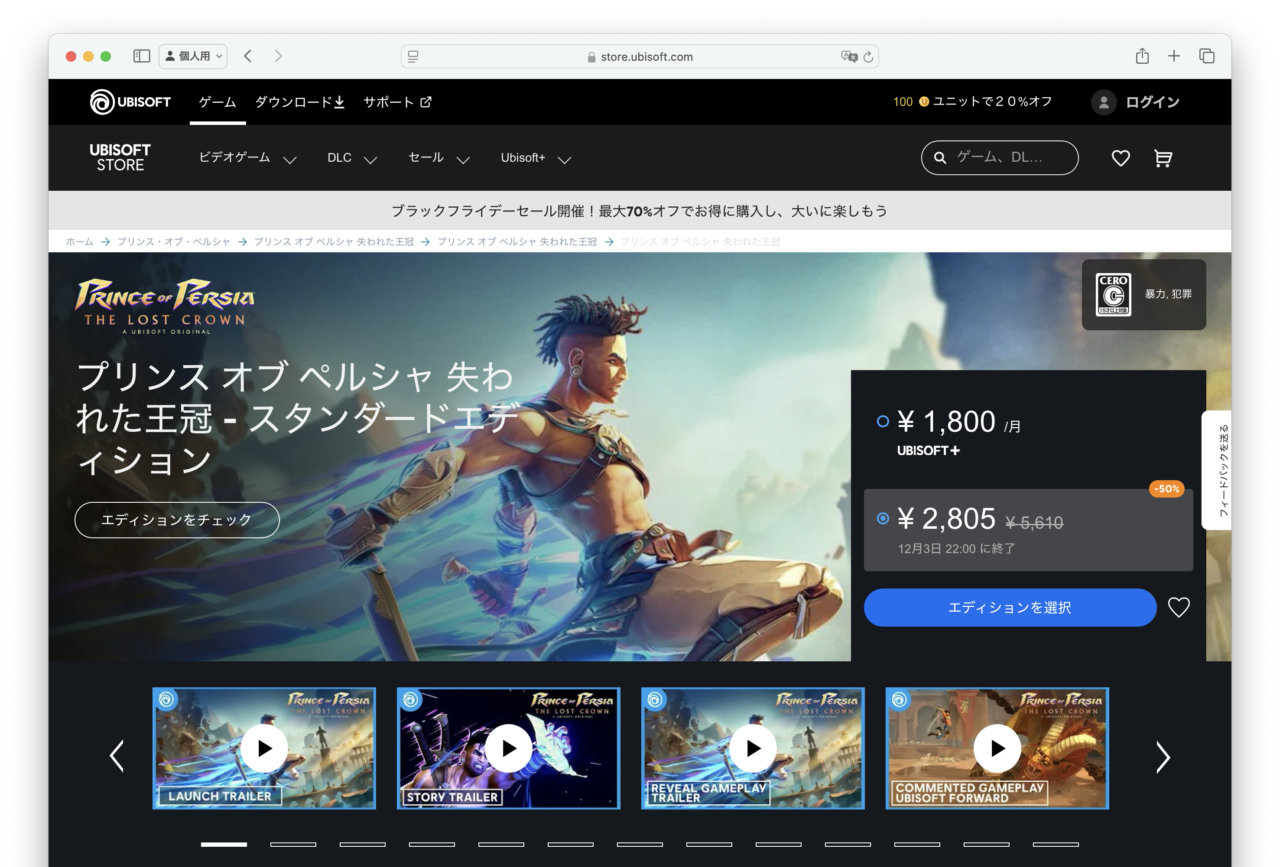1280x867 pixels.
Task: Click the blue エディションを選択 button
Action: (x=1010, y=608)
